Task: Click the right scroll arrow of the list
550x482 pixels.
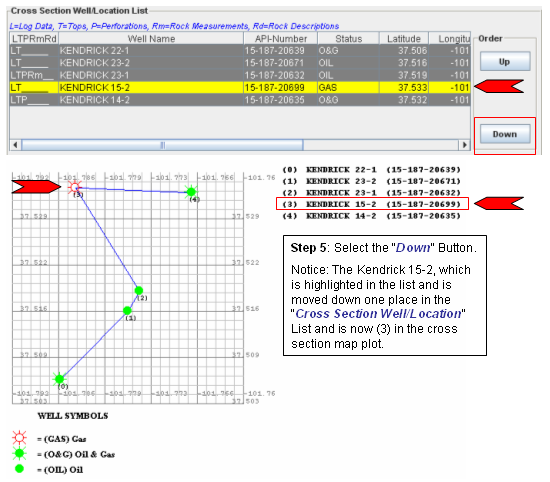Action: pos(465,145)
